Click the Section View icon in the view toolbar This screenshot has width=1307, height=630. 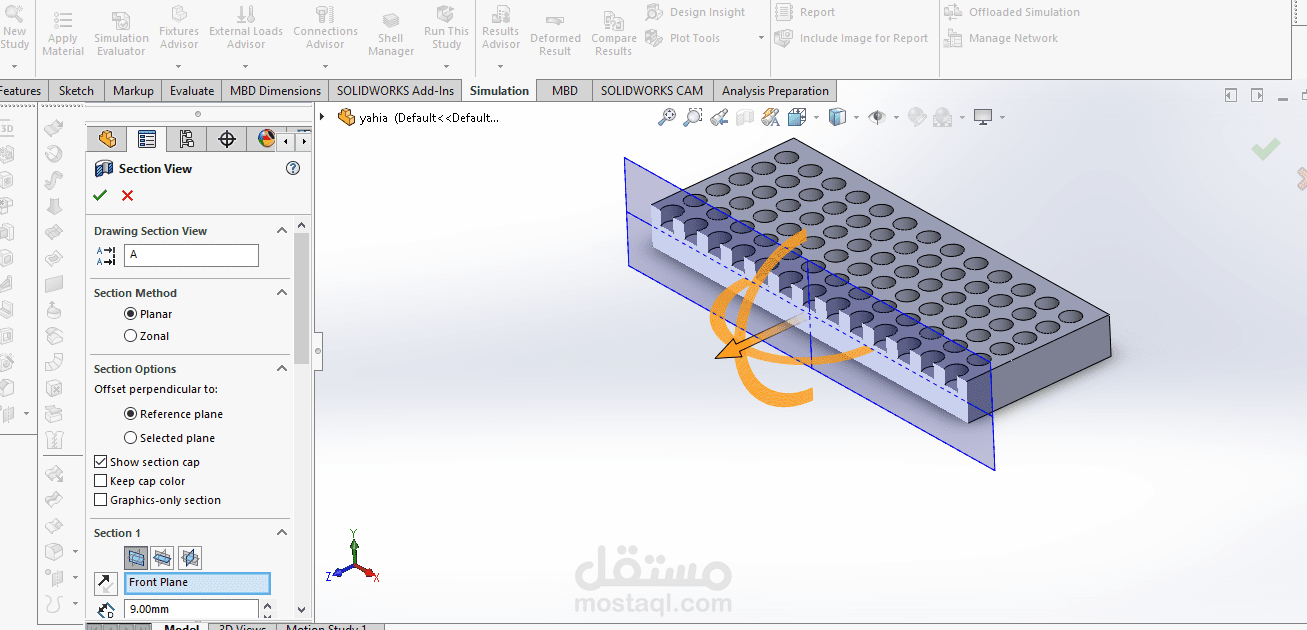click(x=744, y=117)
